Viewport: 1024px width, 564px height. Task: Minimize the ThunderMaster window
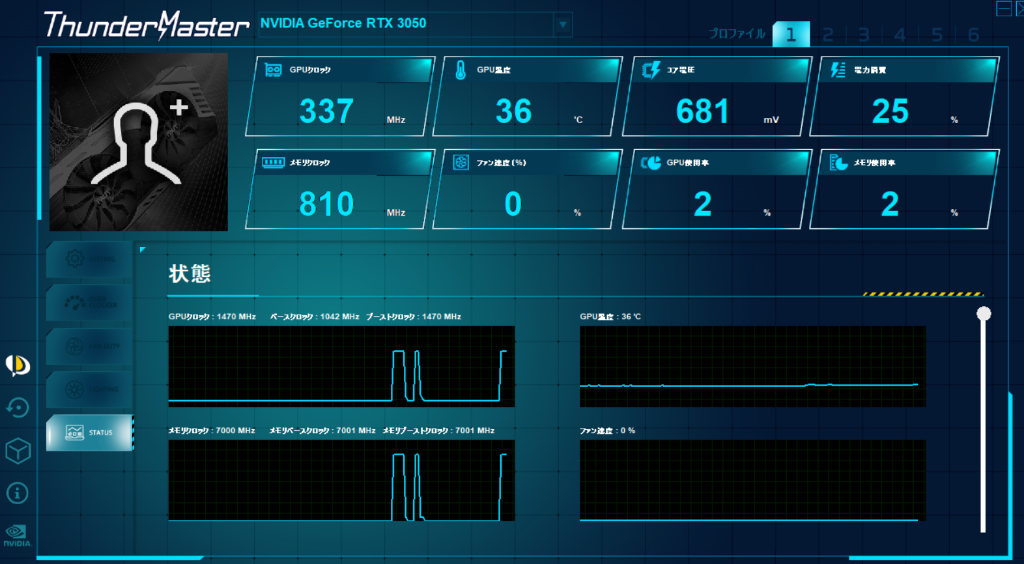(1003, 8)
